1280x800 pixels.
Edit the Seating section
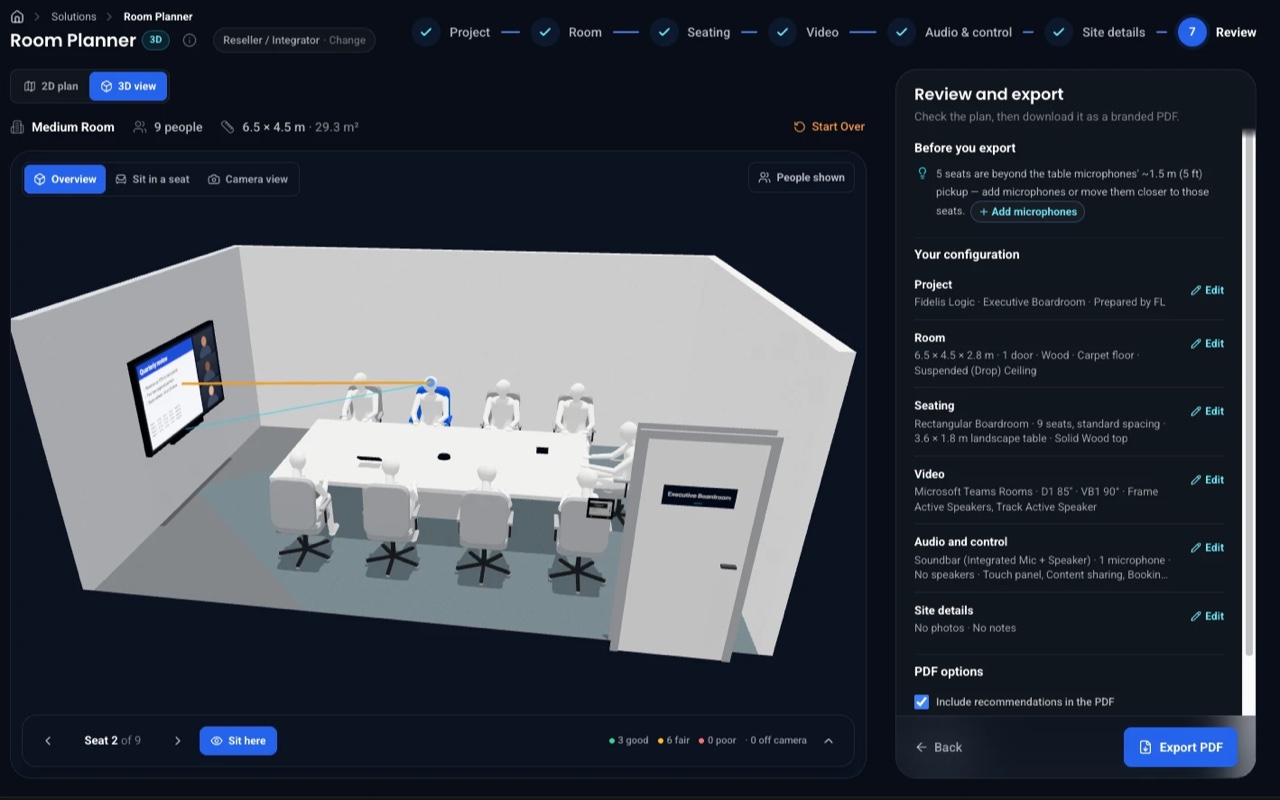pos(1207,412)
